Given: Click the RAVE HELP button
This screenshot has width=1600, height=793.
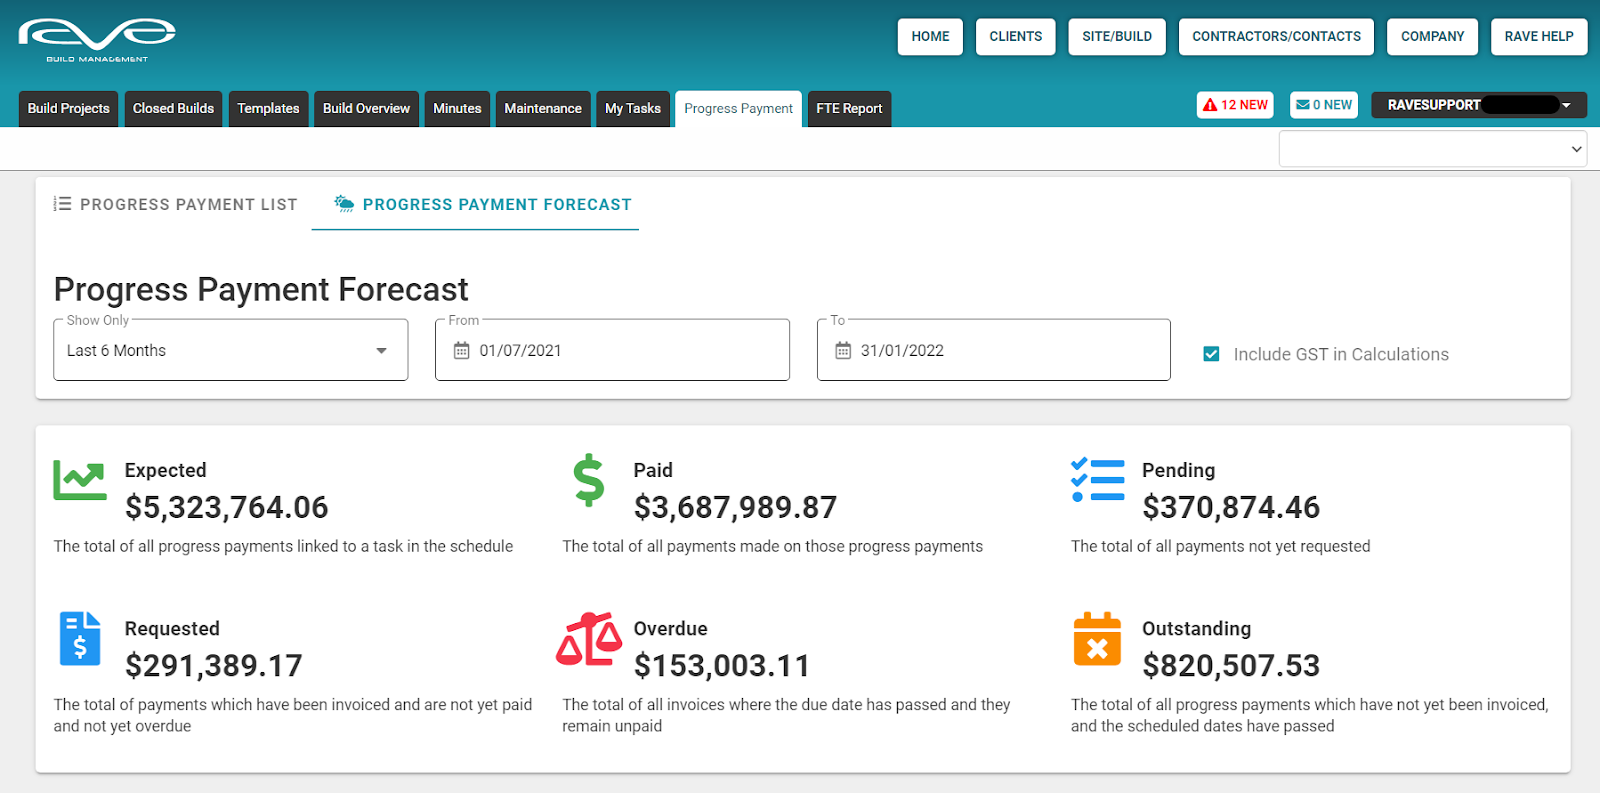Looking at the screenshot, I should (x=1539, y=37).
